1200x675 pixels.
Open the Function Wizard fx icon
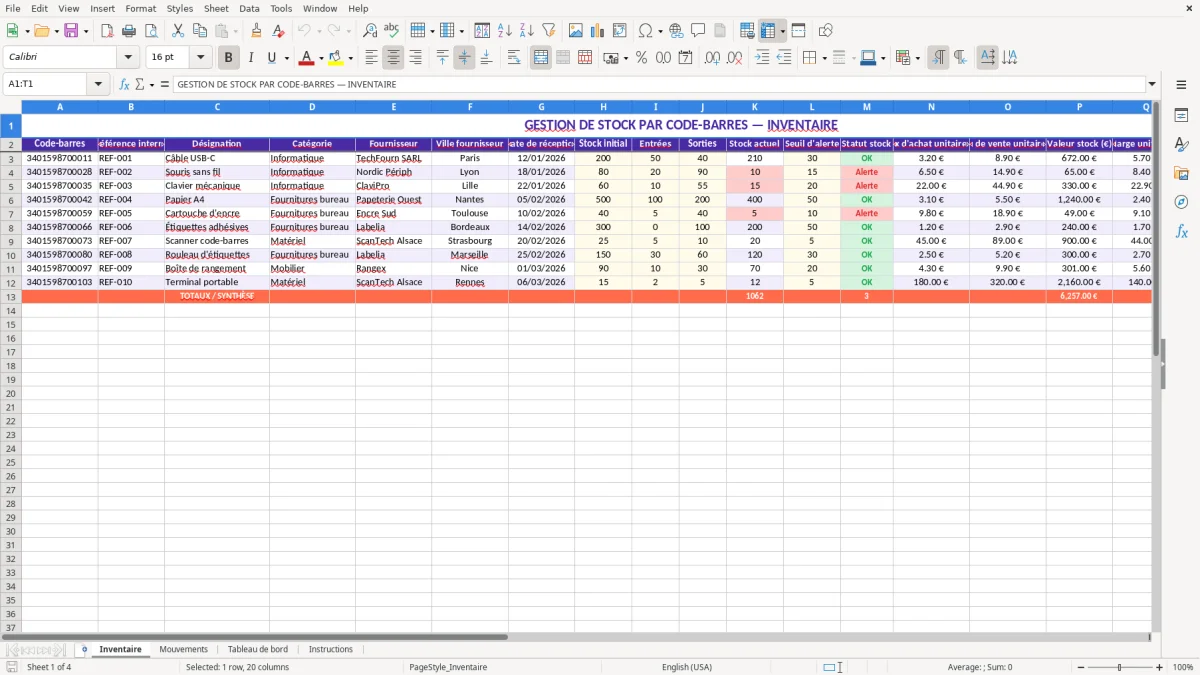pyautogui.click(x=124, y=85)
